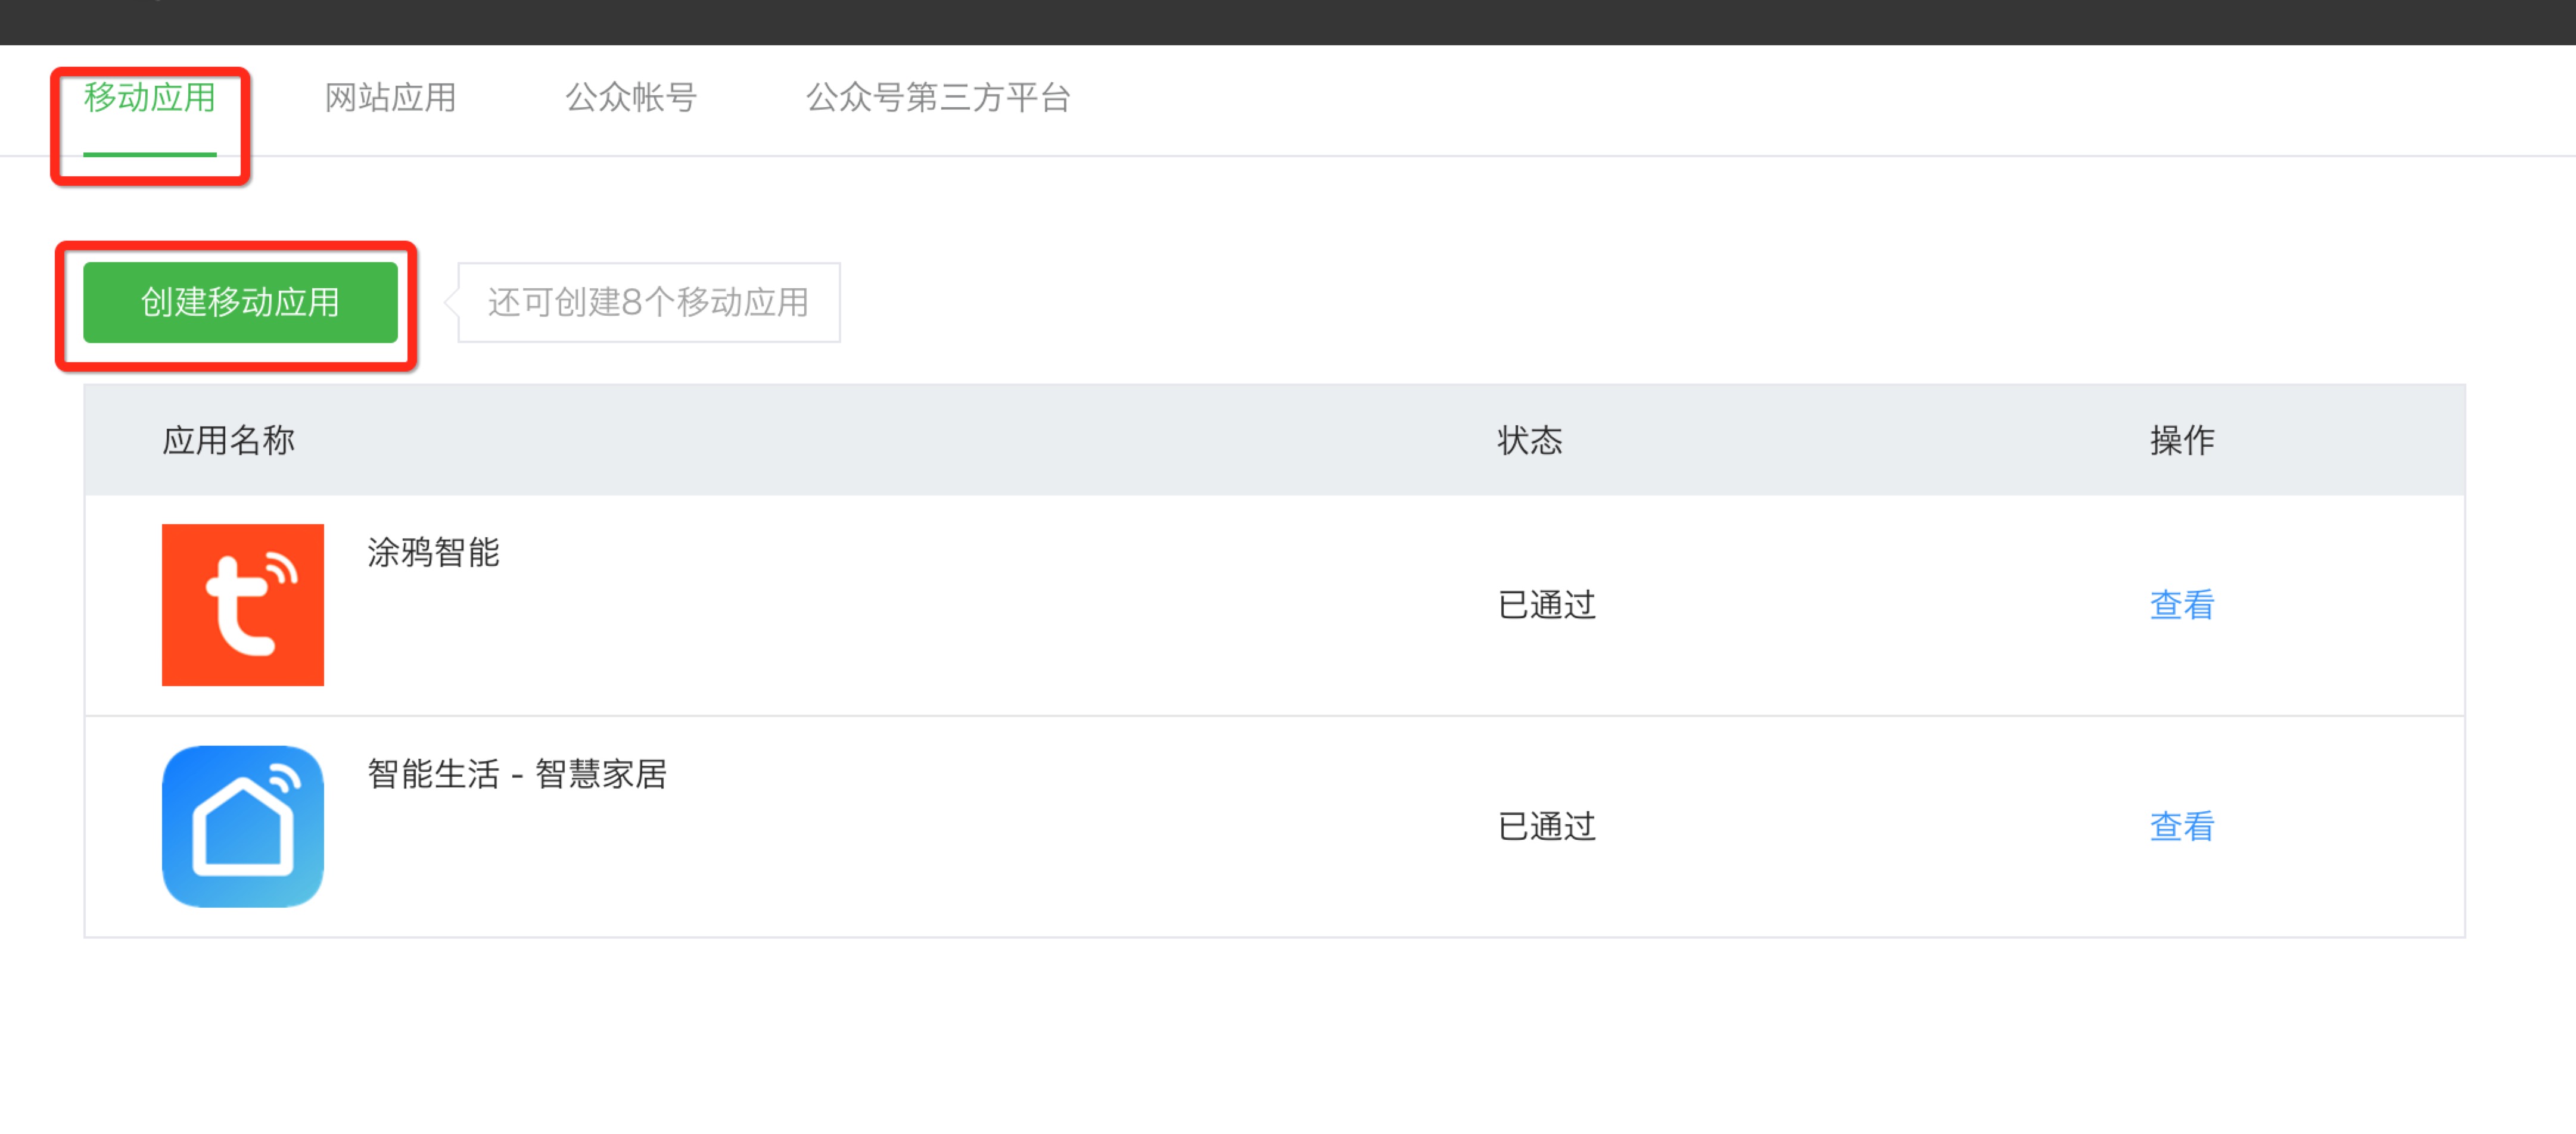Click the orange 涂鸦智能 app icon
Image resolution: width=2576 pixels, height=1134 pixels.
(242, 604)
